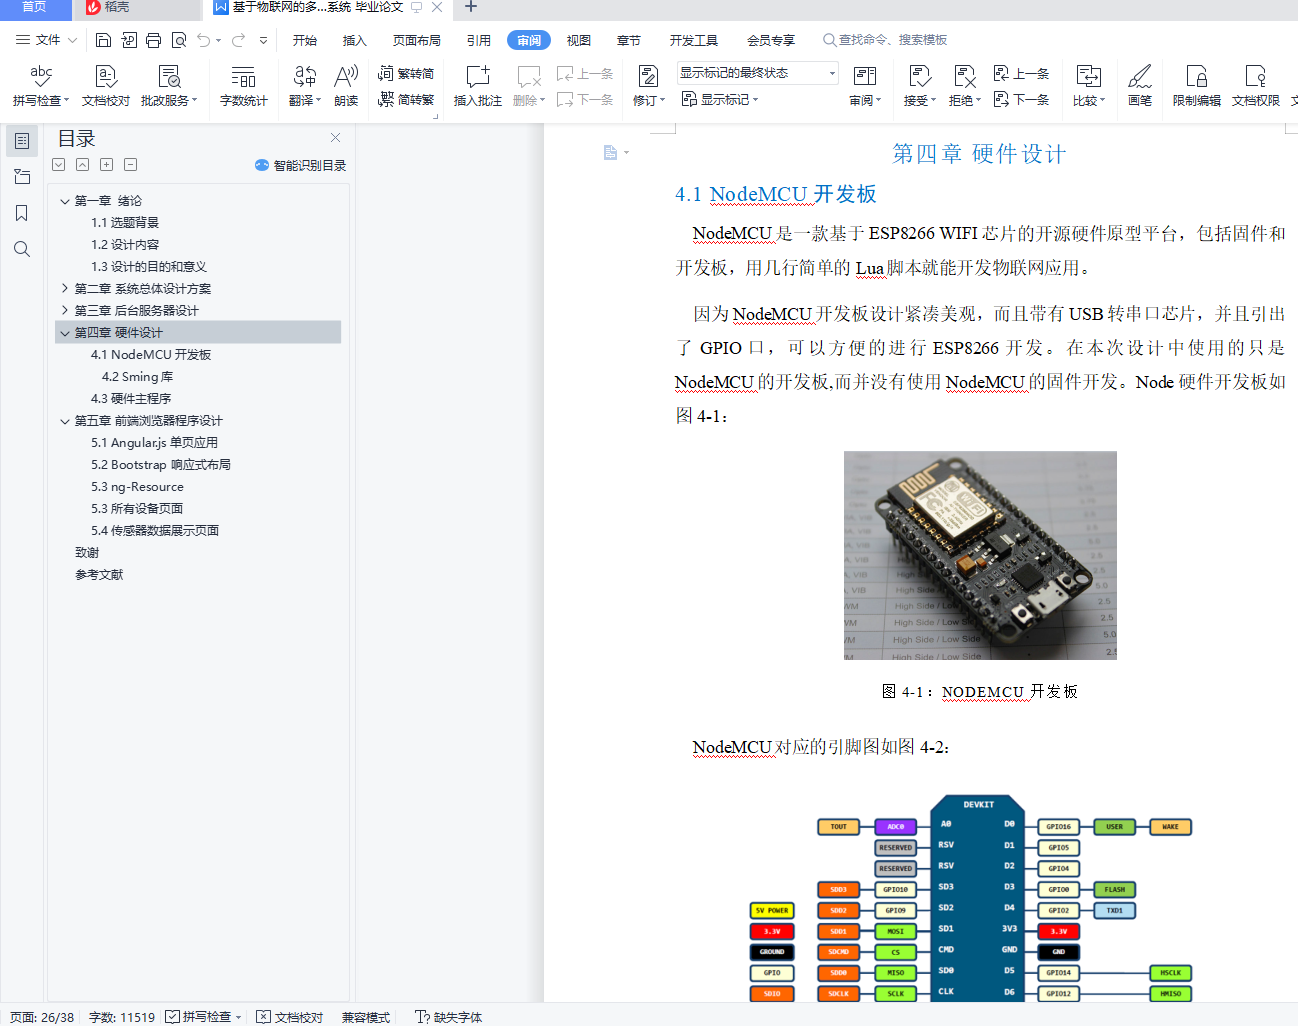Screen dimensions: 1298x1026
Task: Open the 显示标记 dropdown
Action: (720, 99)
